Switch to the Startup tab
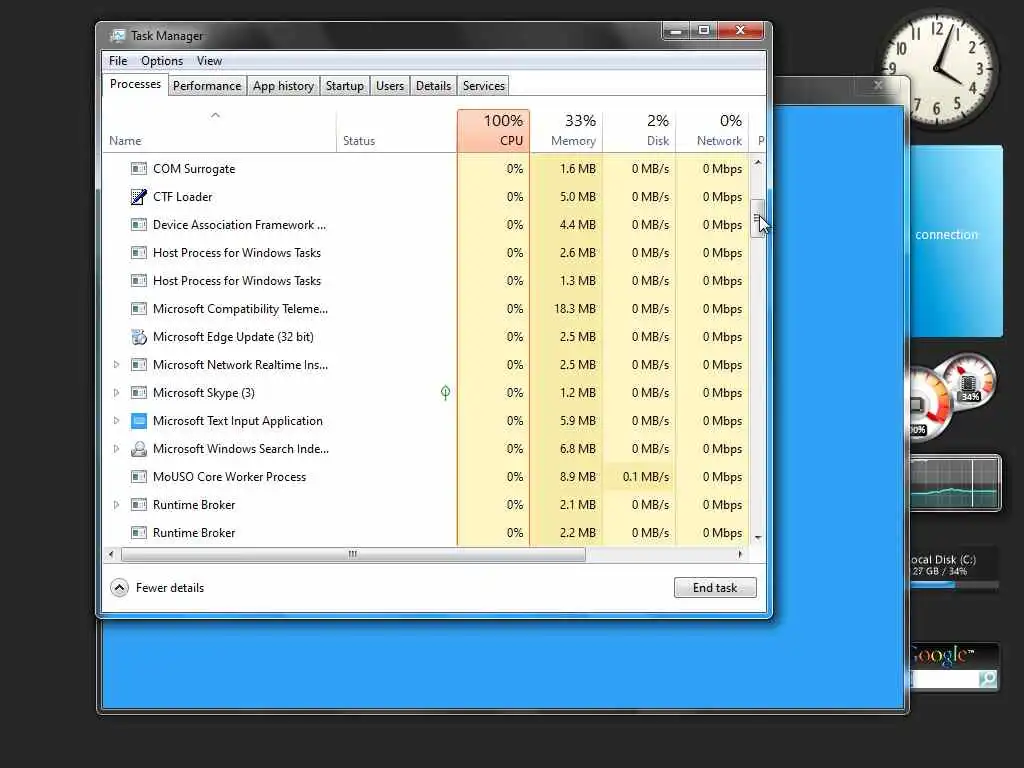This screenshot has height=768, width=1024. [x=345, y=86]
